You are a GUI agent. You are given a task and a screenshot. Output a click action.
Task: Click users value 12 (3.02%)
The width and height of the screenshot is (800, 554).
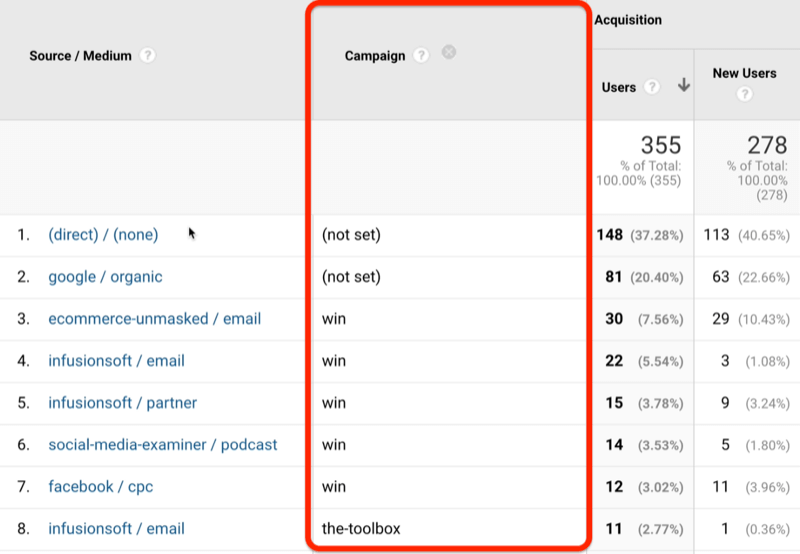[x=644, y=487]
